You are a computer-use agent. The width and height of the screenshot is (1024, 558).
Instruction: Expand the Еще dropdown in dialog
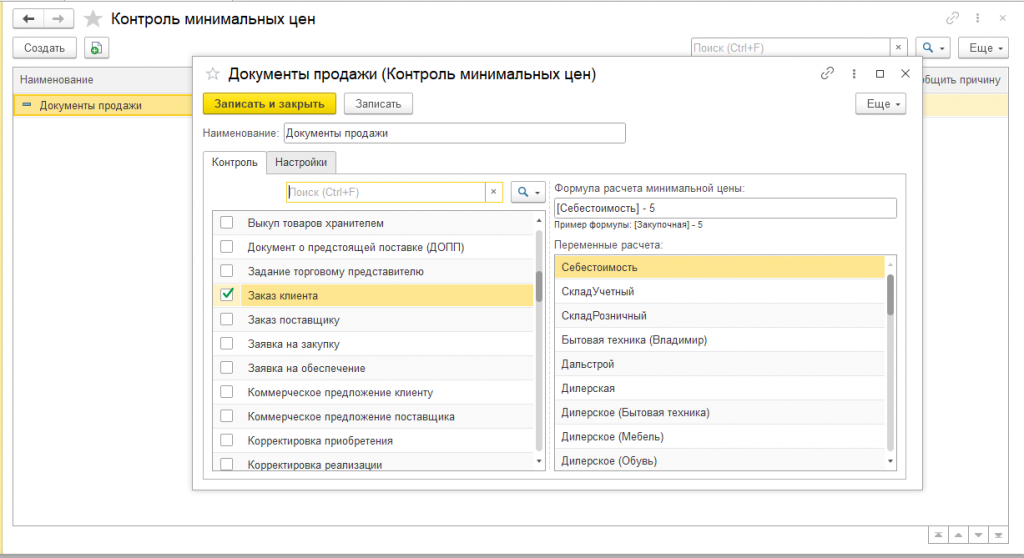[880, 104]
